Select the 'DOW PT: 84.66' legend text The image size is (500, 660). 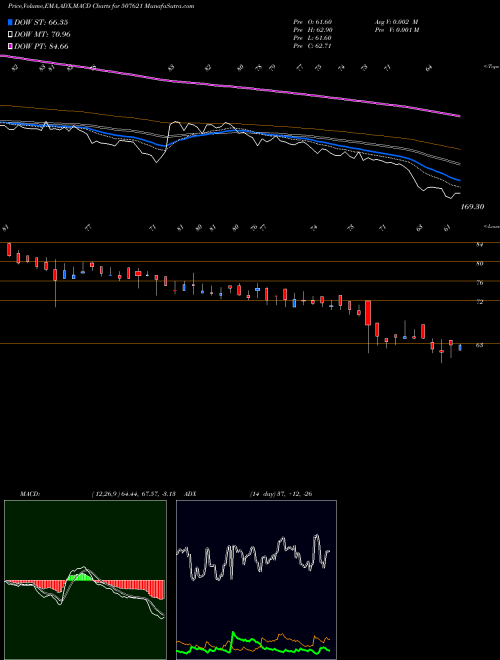(x=41, y=46)
